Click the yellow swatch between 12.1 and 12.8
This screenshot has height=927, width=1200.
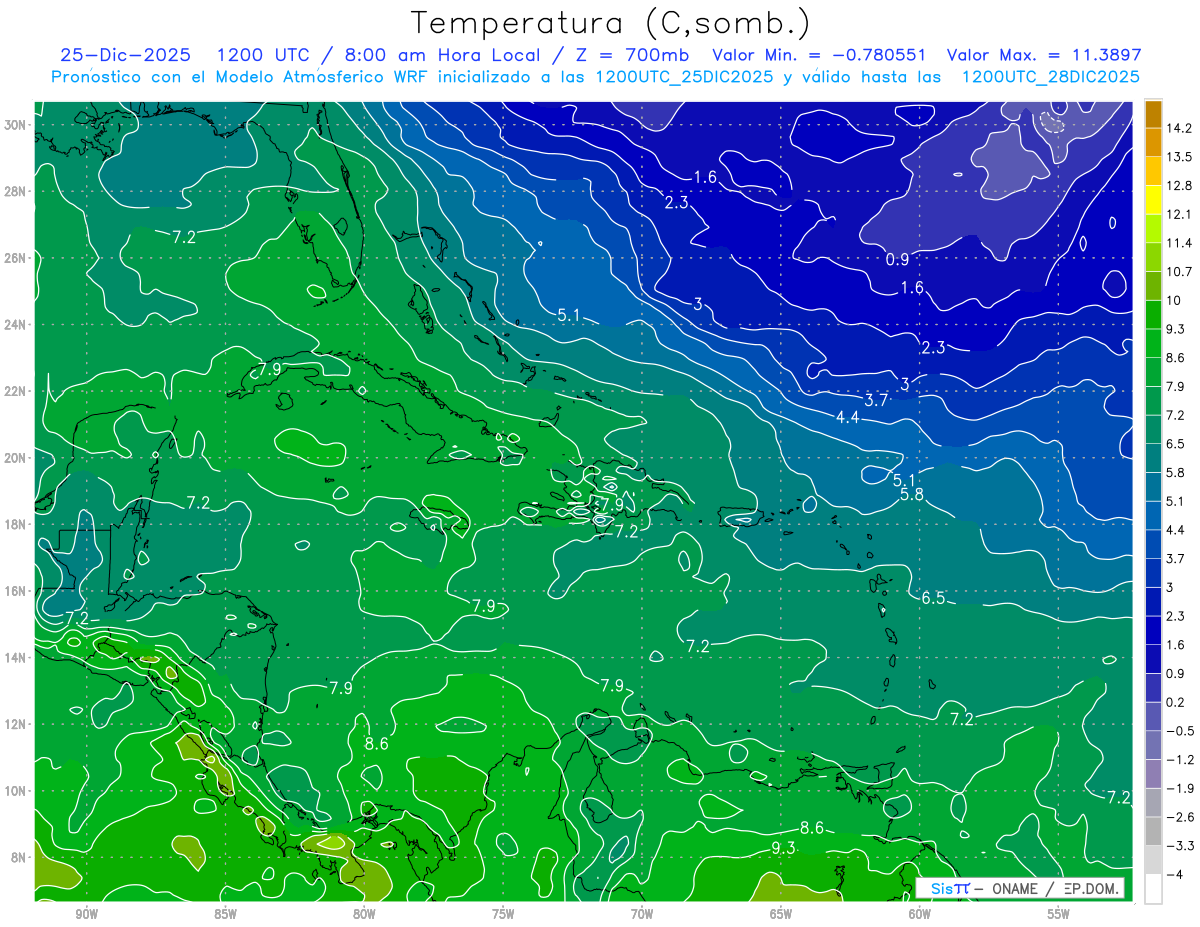1153,199
